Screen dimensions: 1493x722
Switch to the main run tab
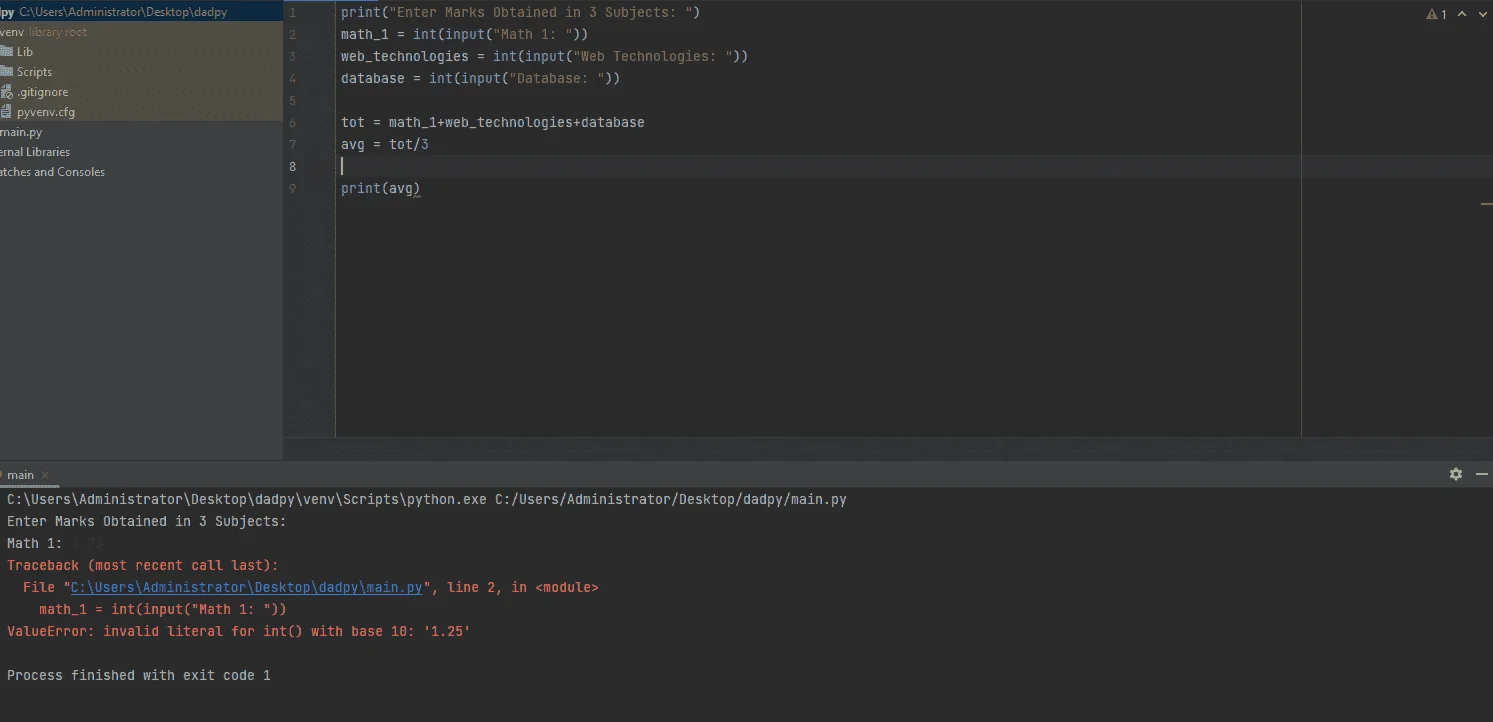coord(20,475)
